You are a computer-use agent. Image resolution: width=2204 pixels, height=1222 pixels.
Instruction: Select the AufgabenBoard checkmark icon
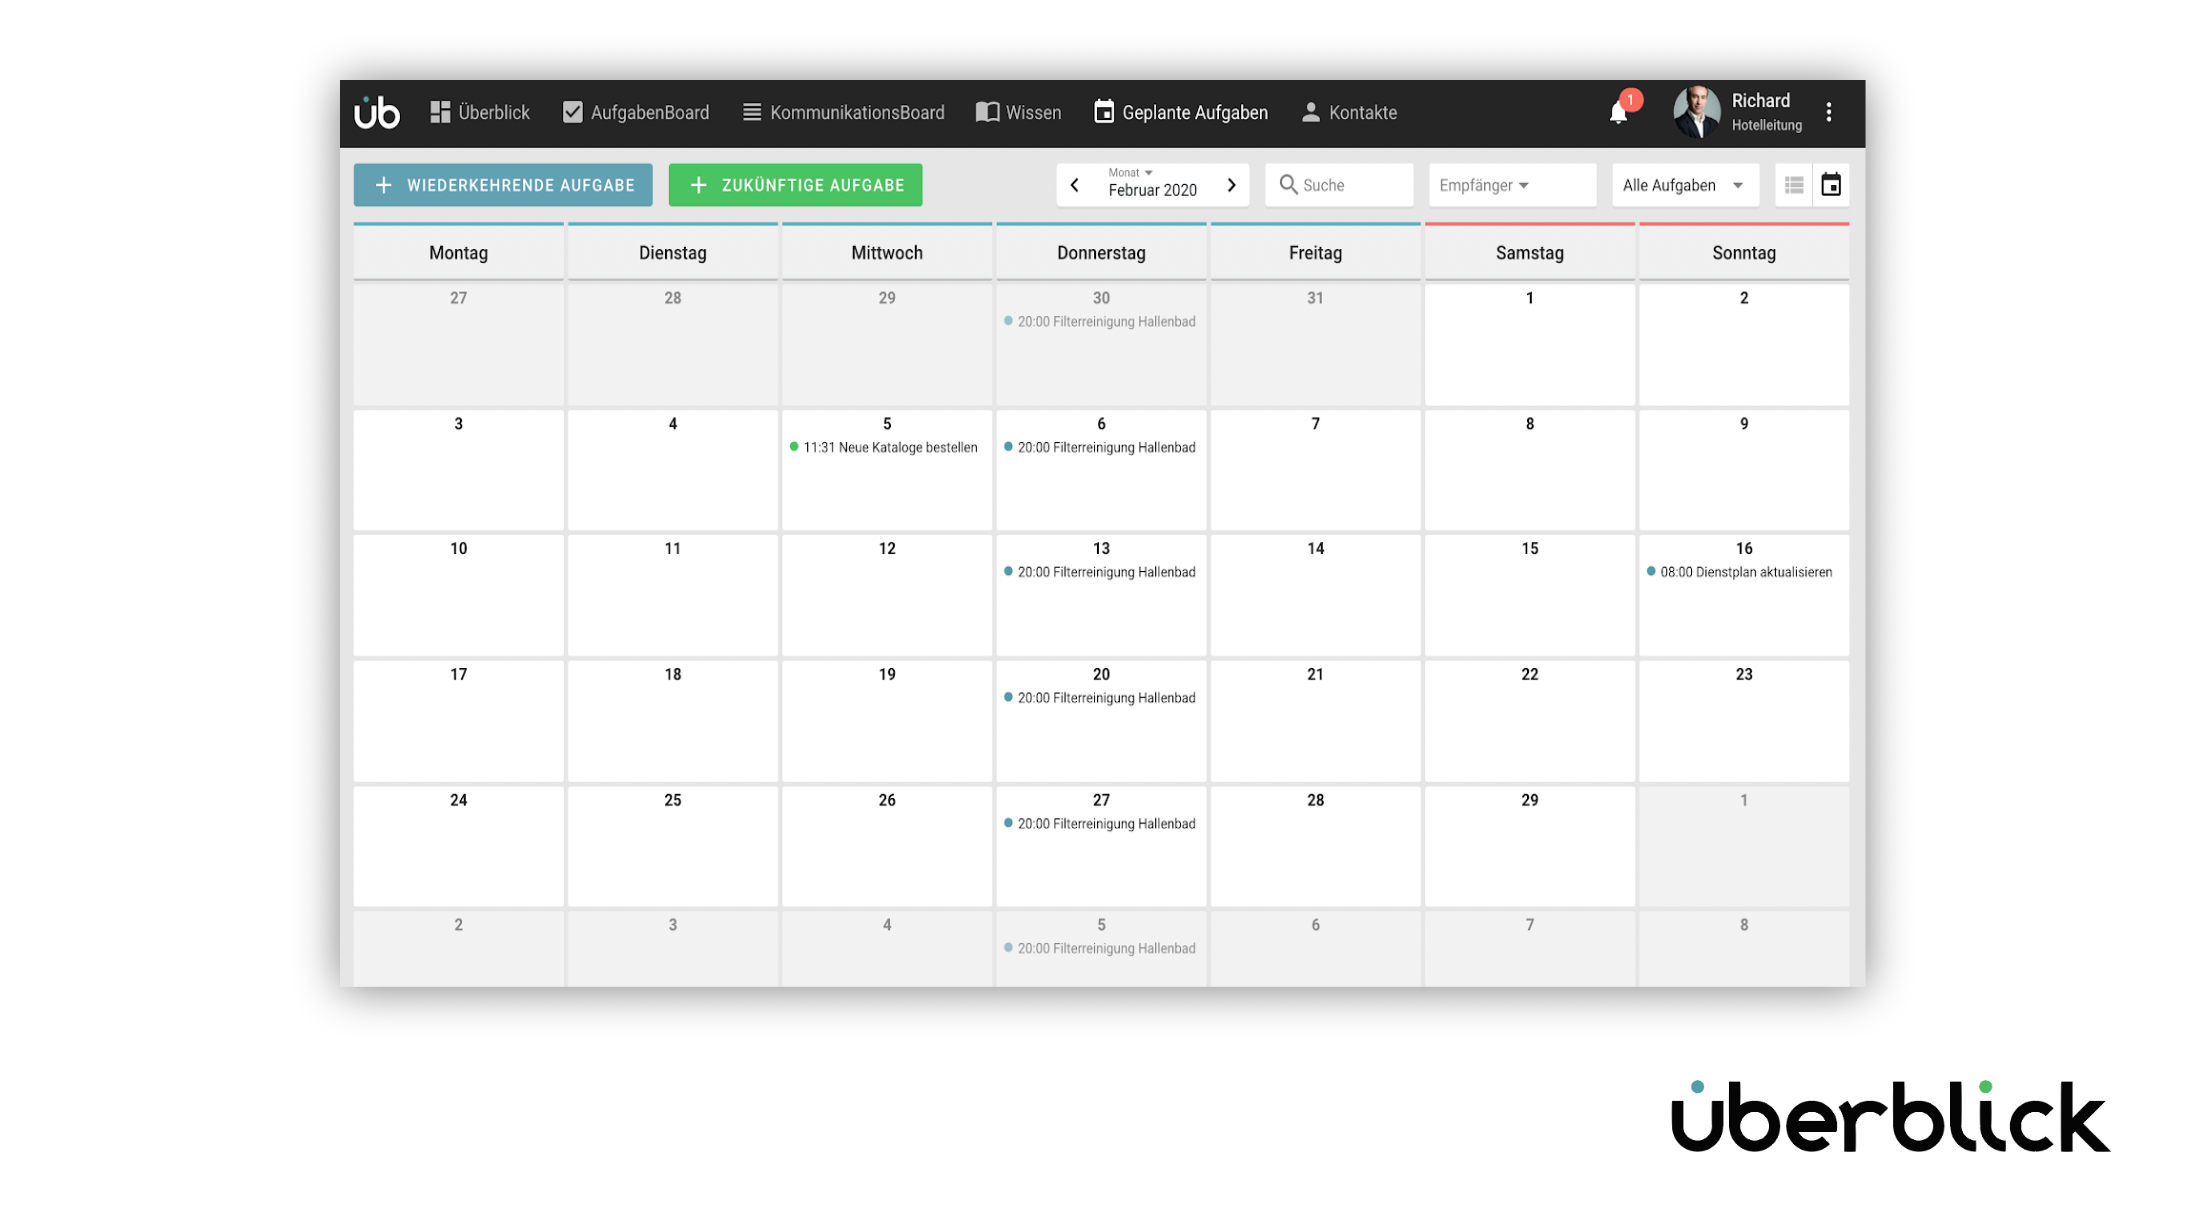click(x=573, y=111)
